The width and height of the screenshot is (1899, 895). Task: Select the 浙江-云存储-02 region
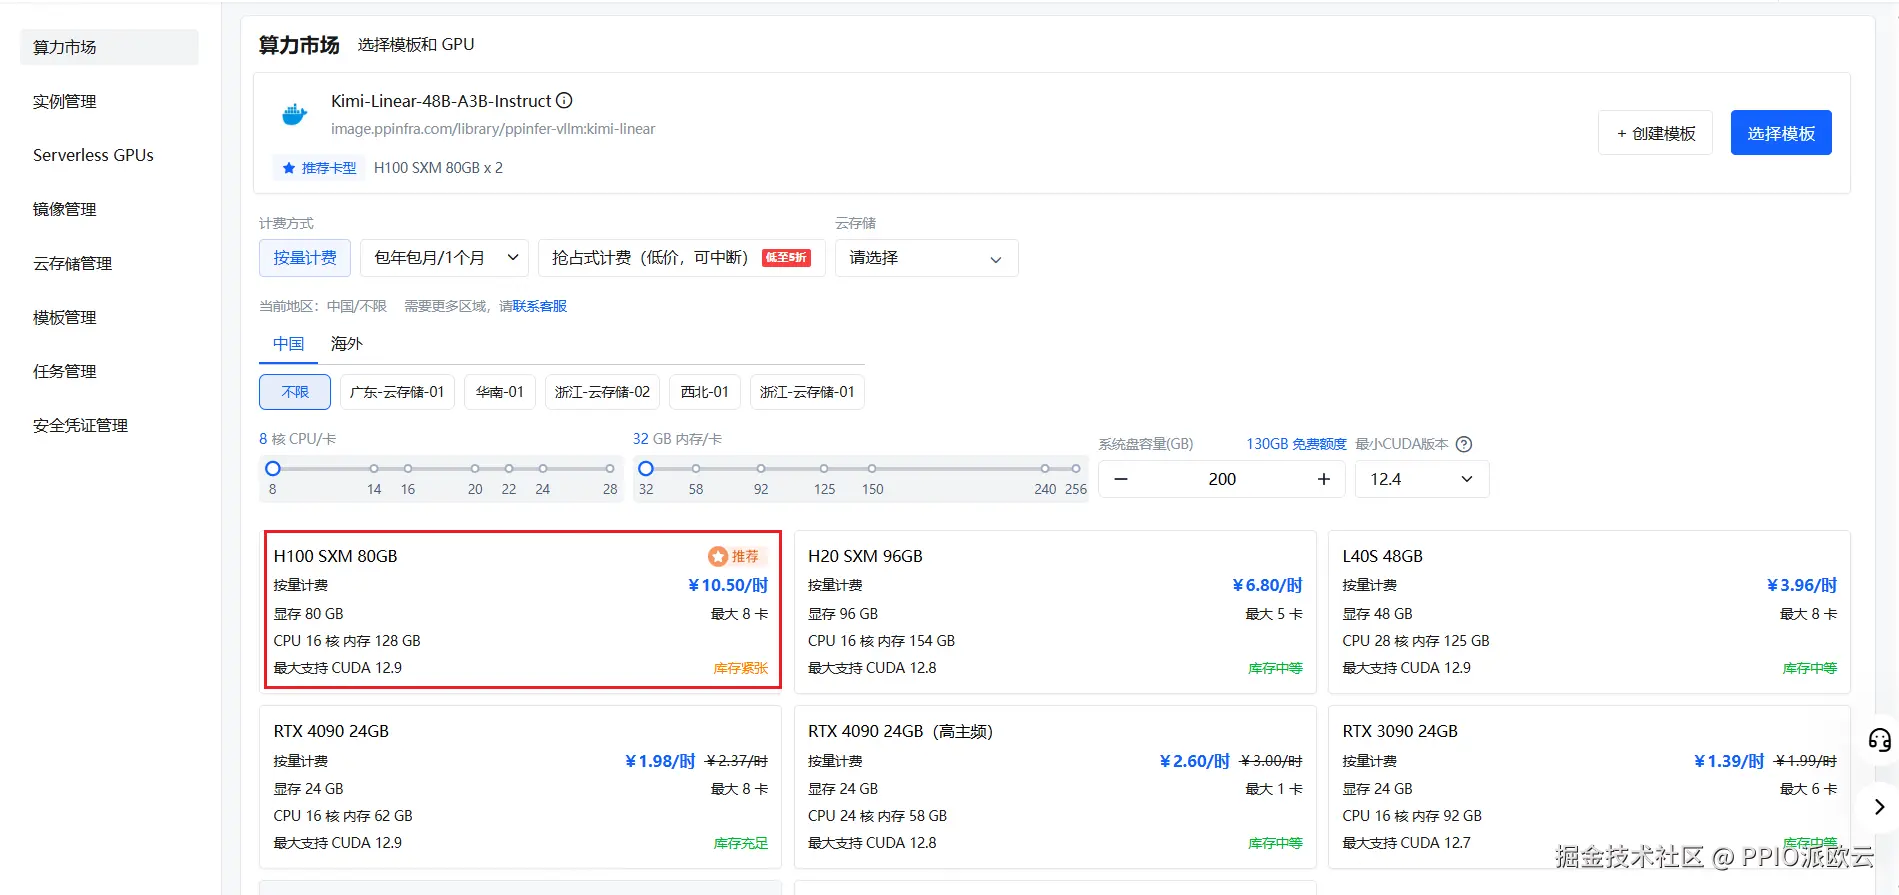pos(602,392)
